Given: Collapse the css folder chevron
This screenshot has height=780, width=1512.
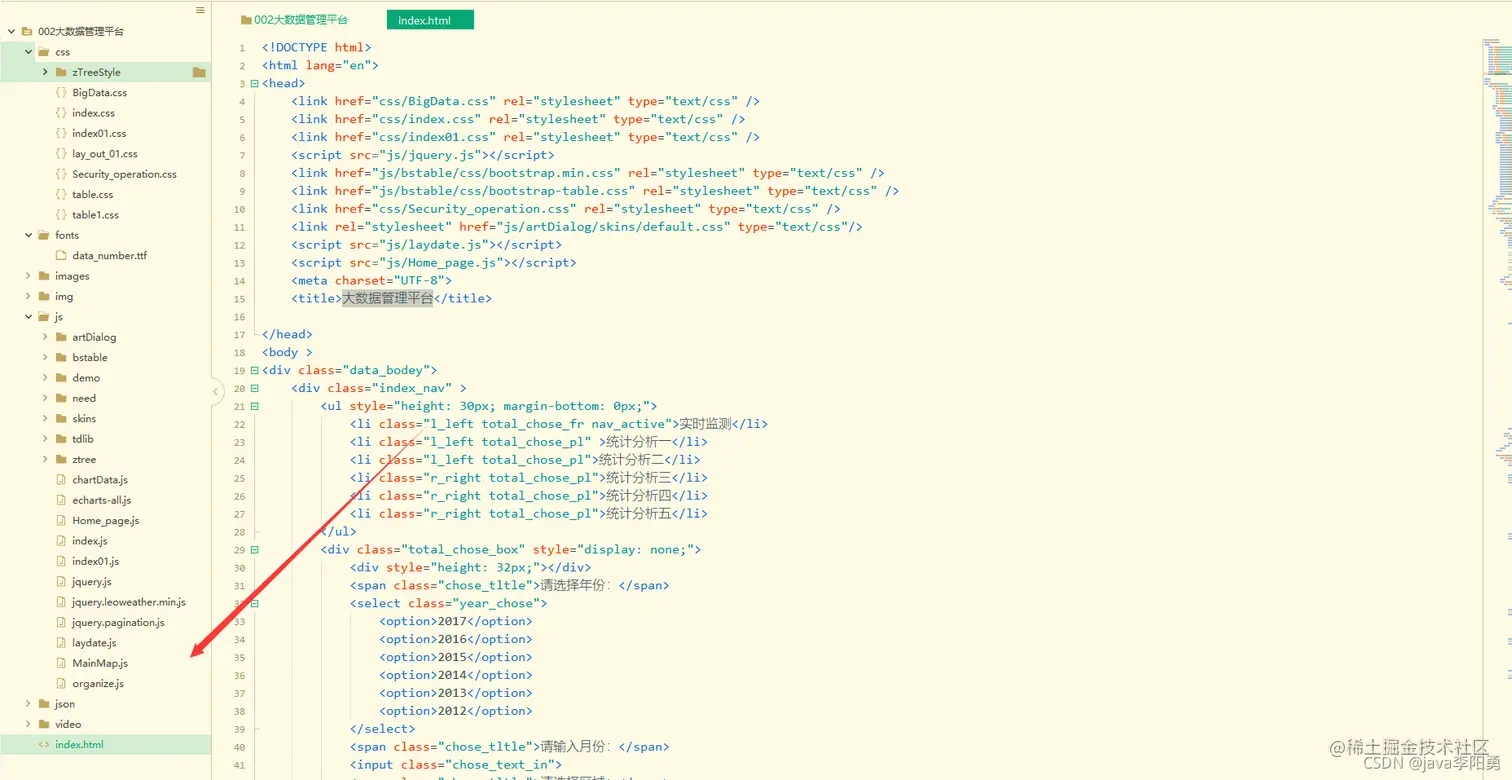Looking at the screenshot, I should point(28,52).
